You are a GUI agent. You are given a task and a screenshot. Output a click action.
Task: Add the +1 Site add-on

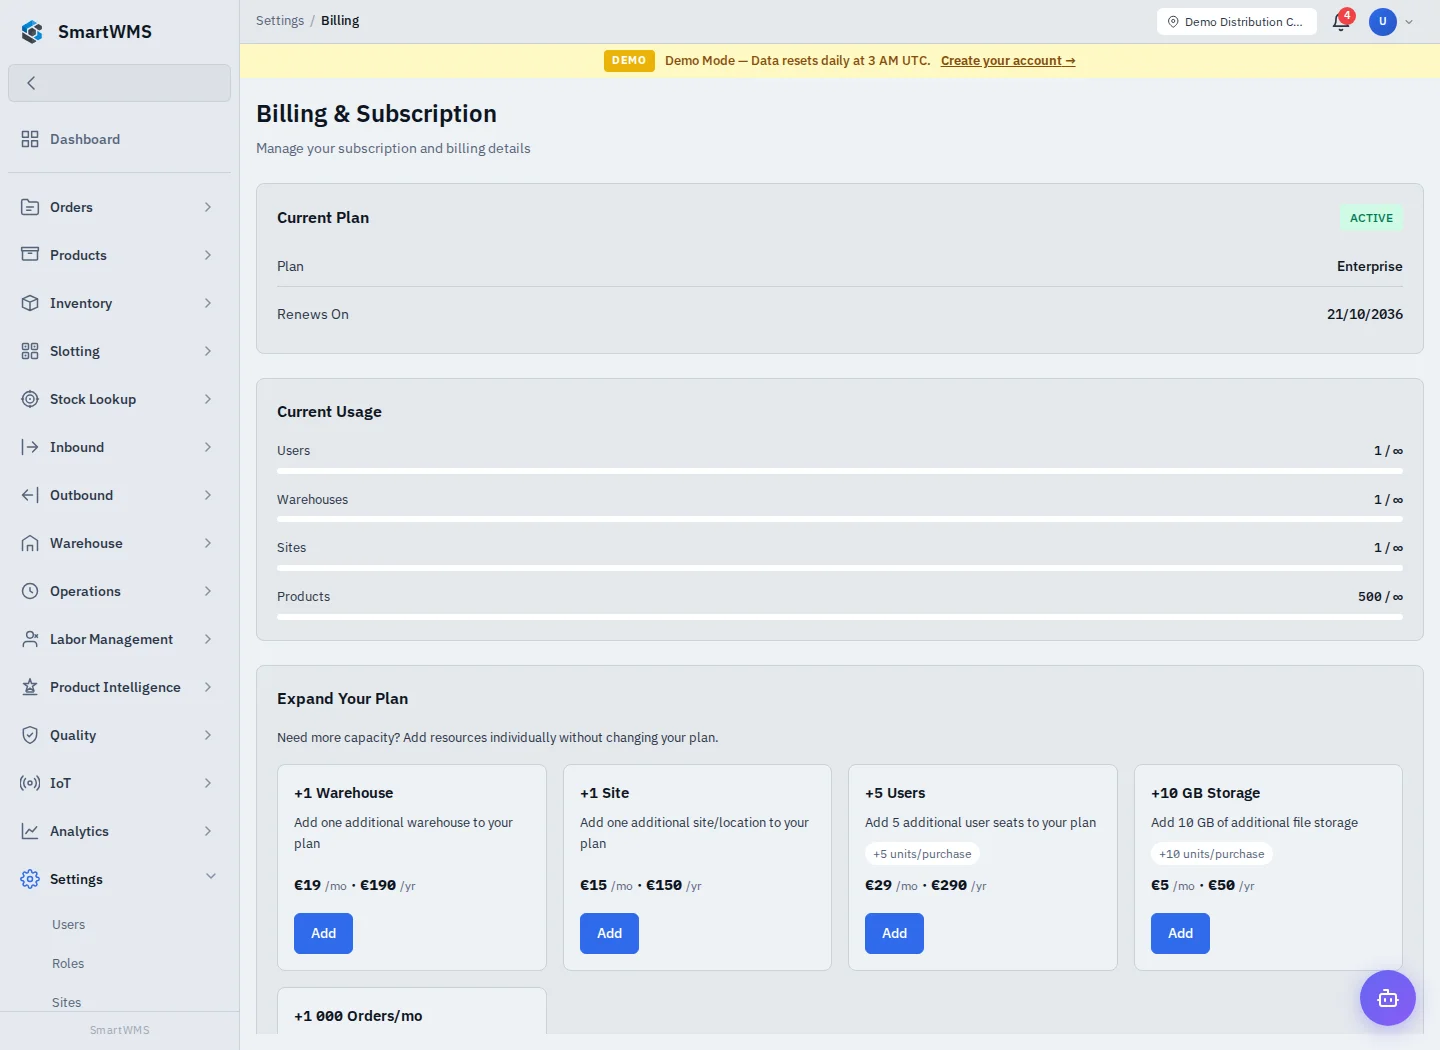pyautogui.click(x=609, y=933)
